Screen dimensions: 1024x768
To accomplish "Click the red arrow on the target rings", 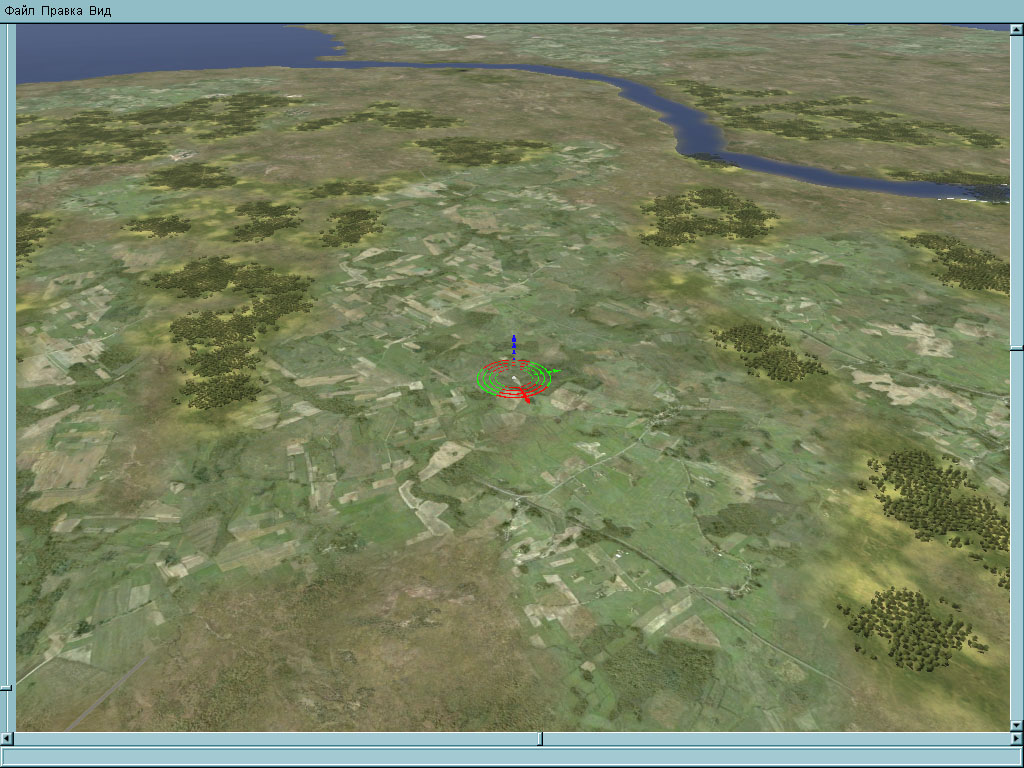I will pos(526,398).
